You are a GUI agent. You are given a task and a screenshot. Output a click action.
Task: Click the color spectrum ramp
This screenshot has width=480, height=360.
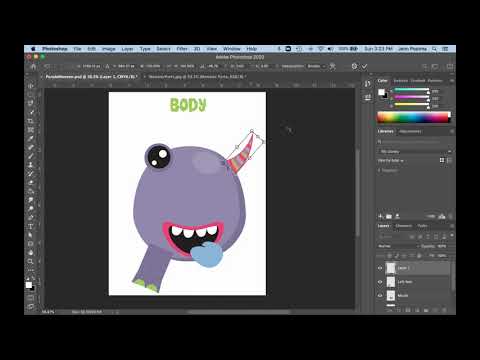tap(414, 118)
